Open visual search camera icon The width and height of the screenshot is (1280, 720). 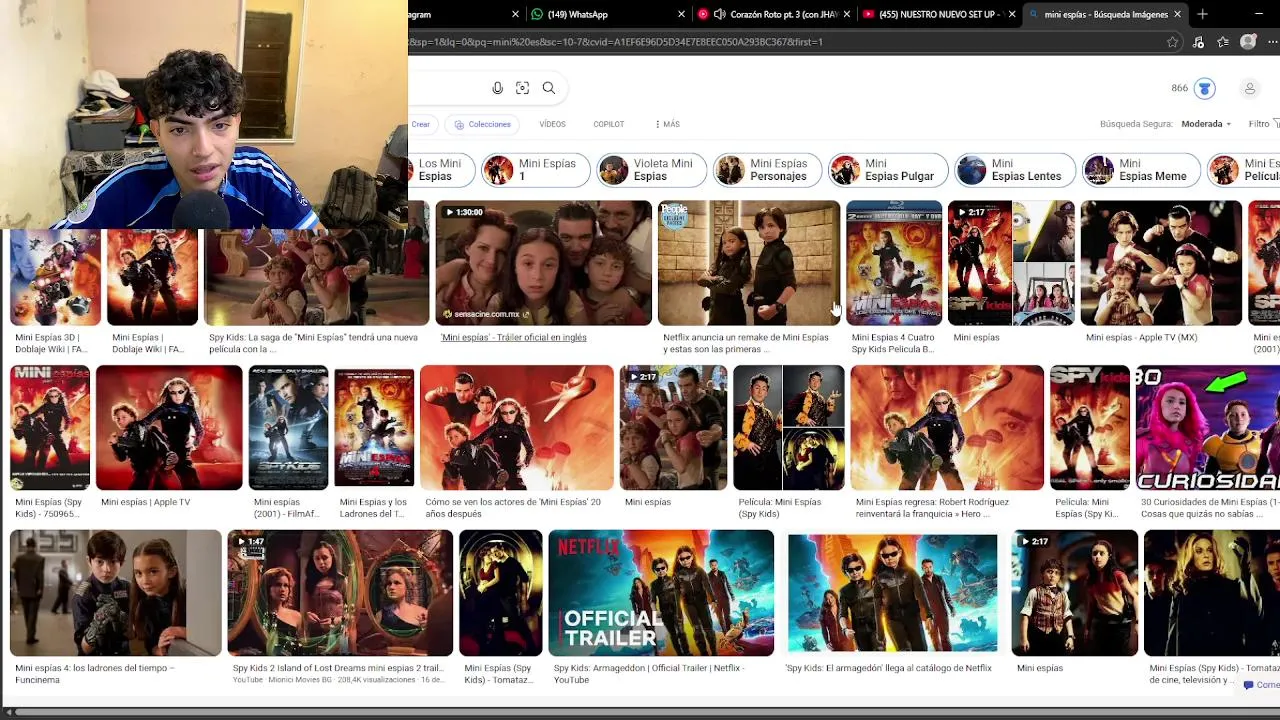522,88
